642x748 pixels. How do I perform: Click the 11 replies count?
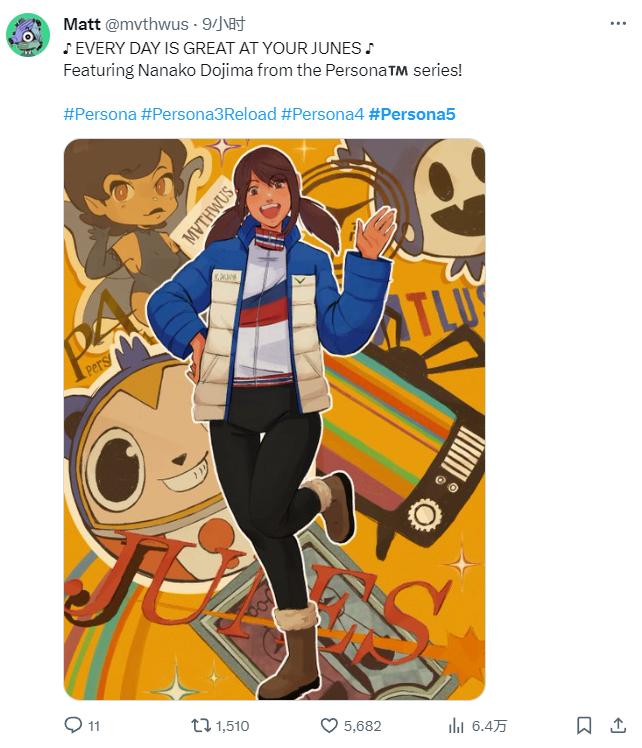click(x=94, y=726)
